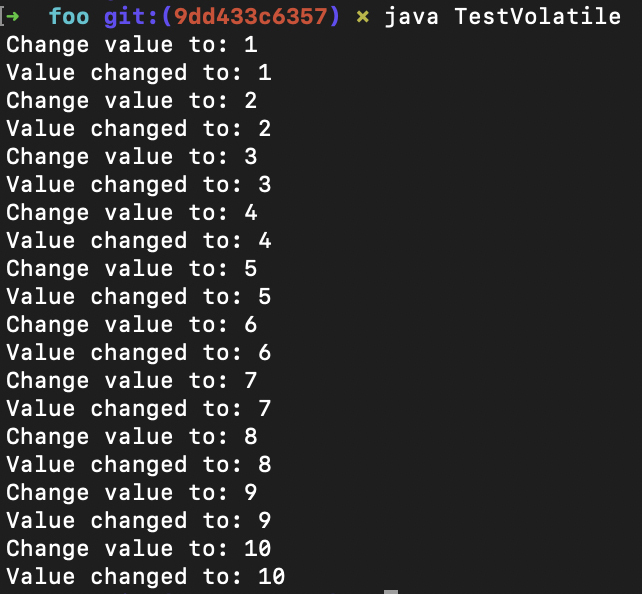Click the final line "Value changed to: 10"

[145, 577]
